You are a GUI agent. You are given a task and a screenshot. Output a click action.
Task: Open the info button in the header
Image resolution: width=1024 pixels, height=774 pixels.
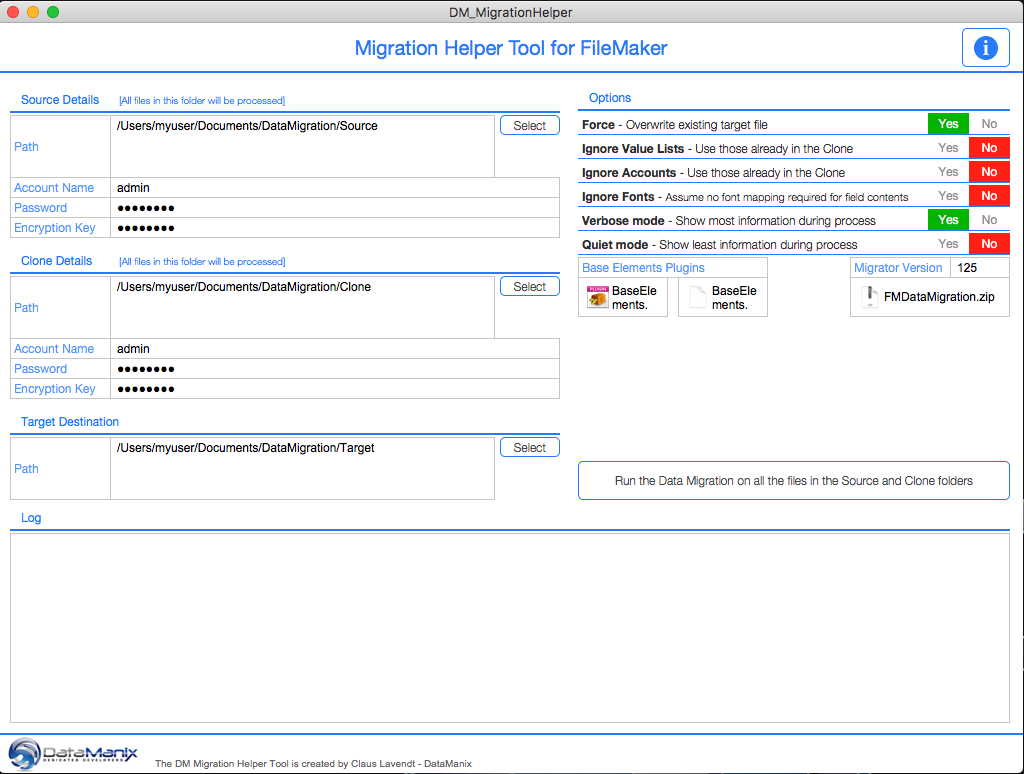(985, 48)
